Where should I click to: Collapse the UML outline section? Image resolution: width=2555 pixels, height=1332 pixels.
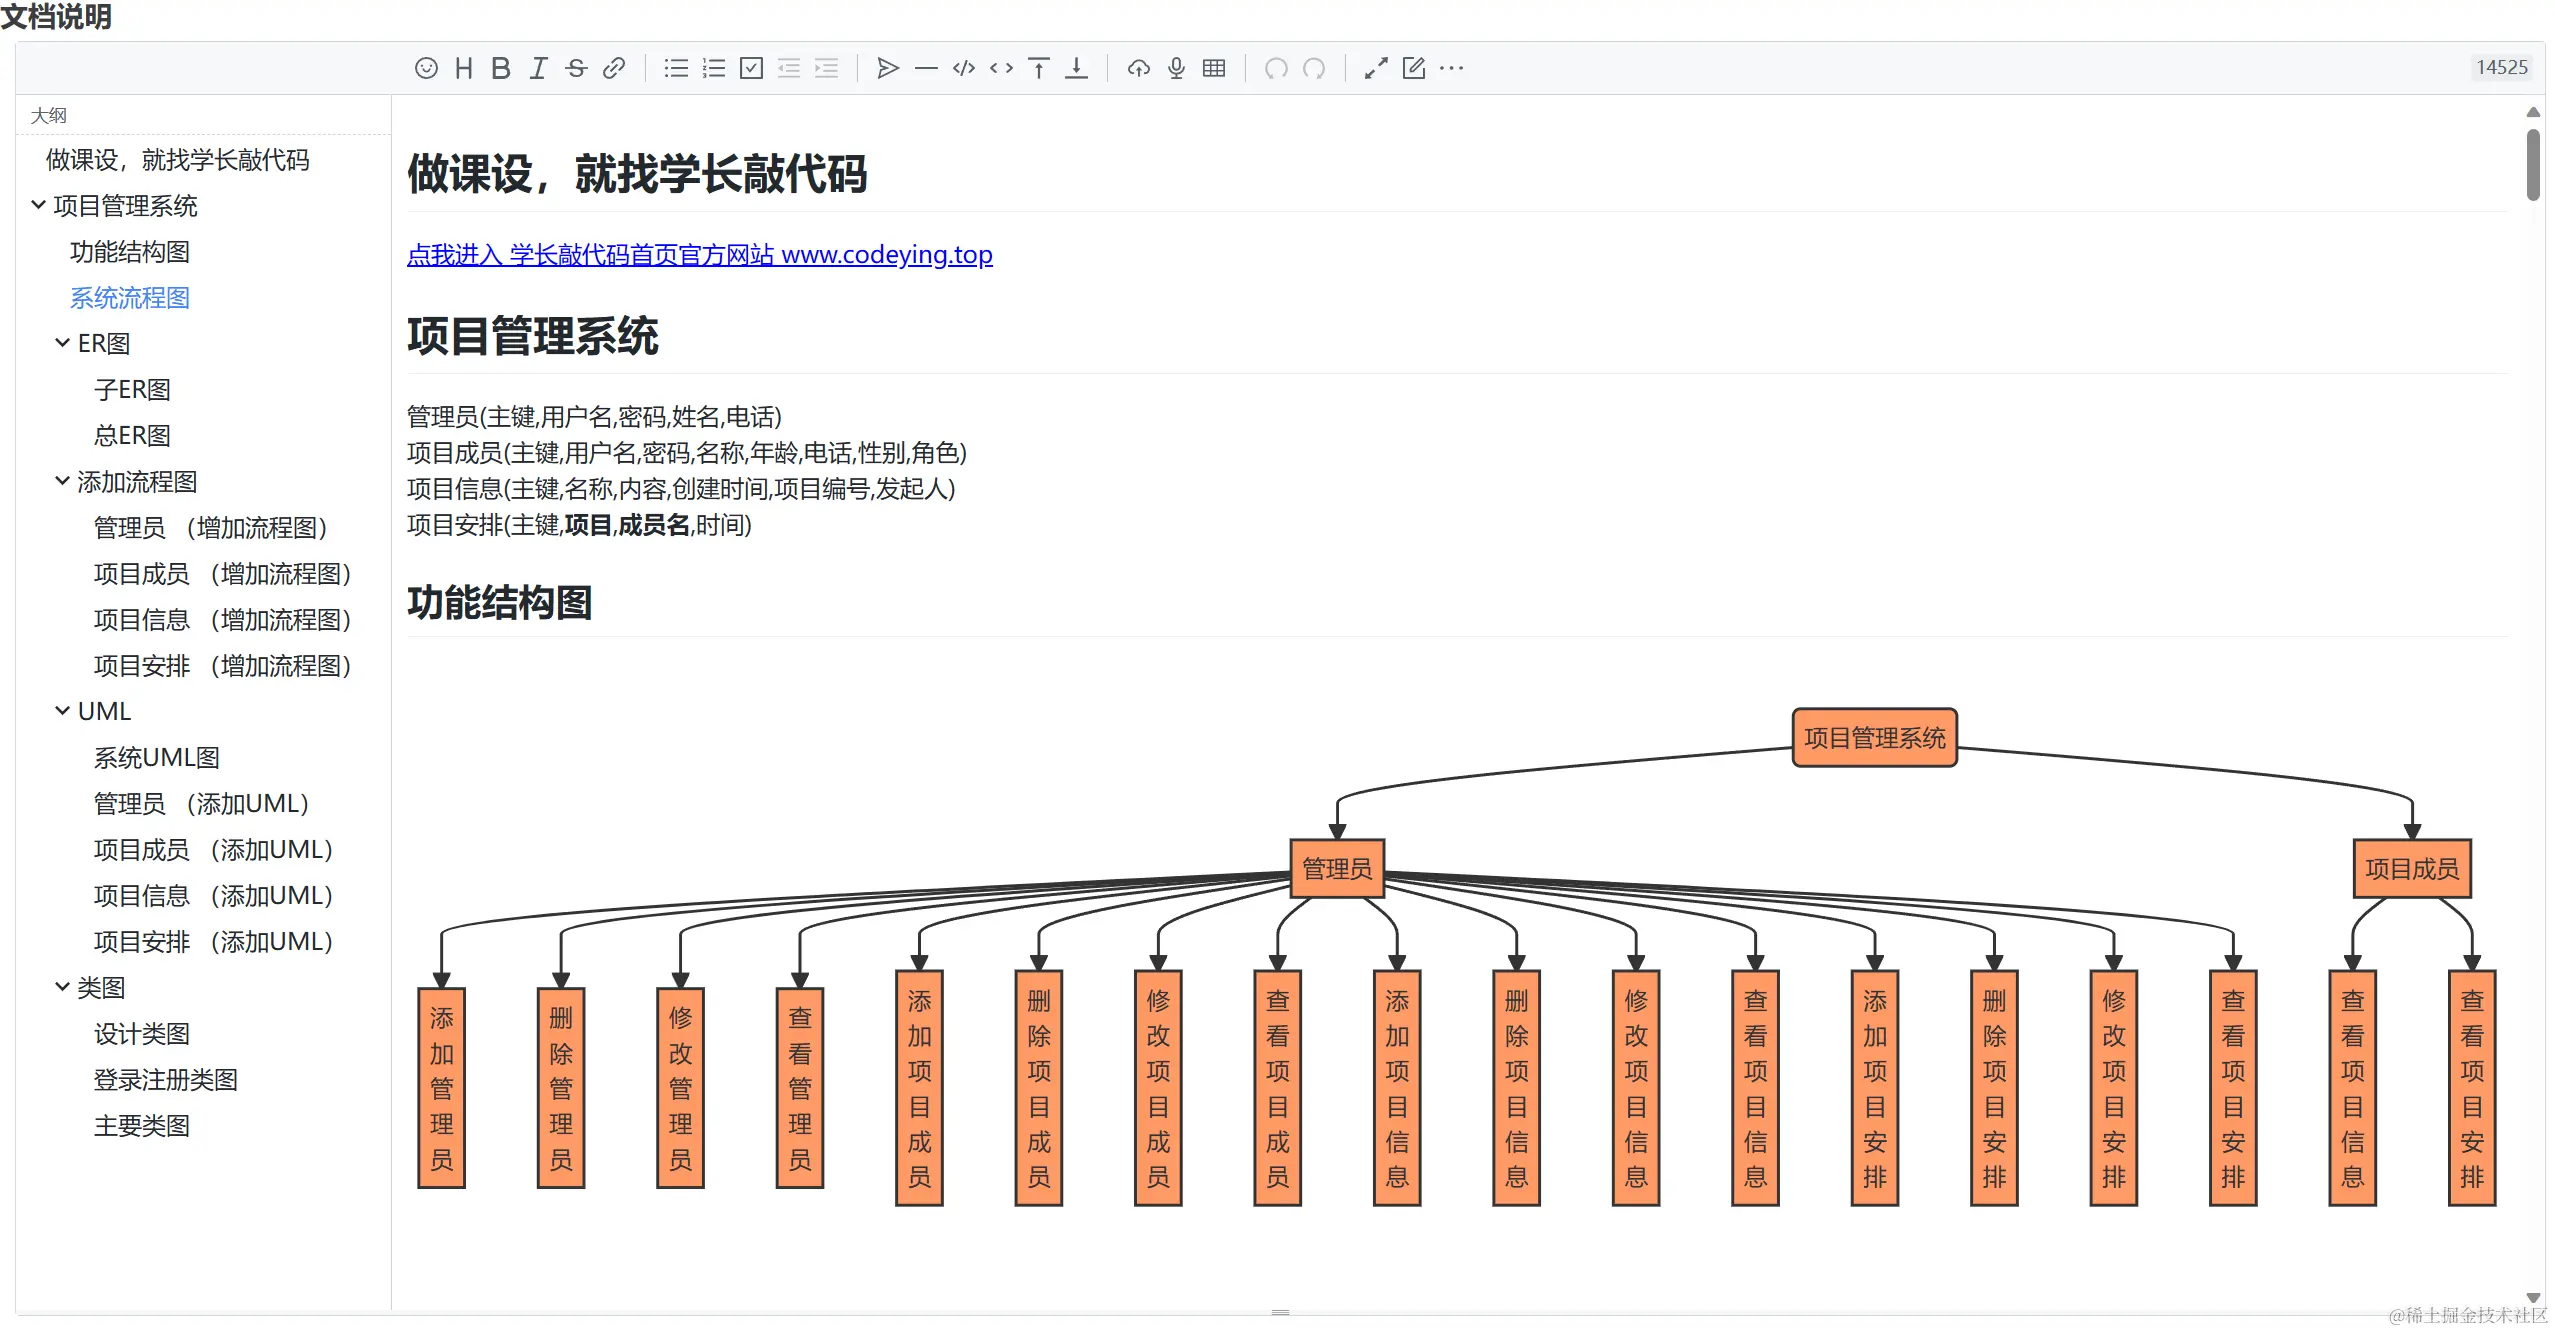61,711
